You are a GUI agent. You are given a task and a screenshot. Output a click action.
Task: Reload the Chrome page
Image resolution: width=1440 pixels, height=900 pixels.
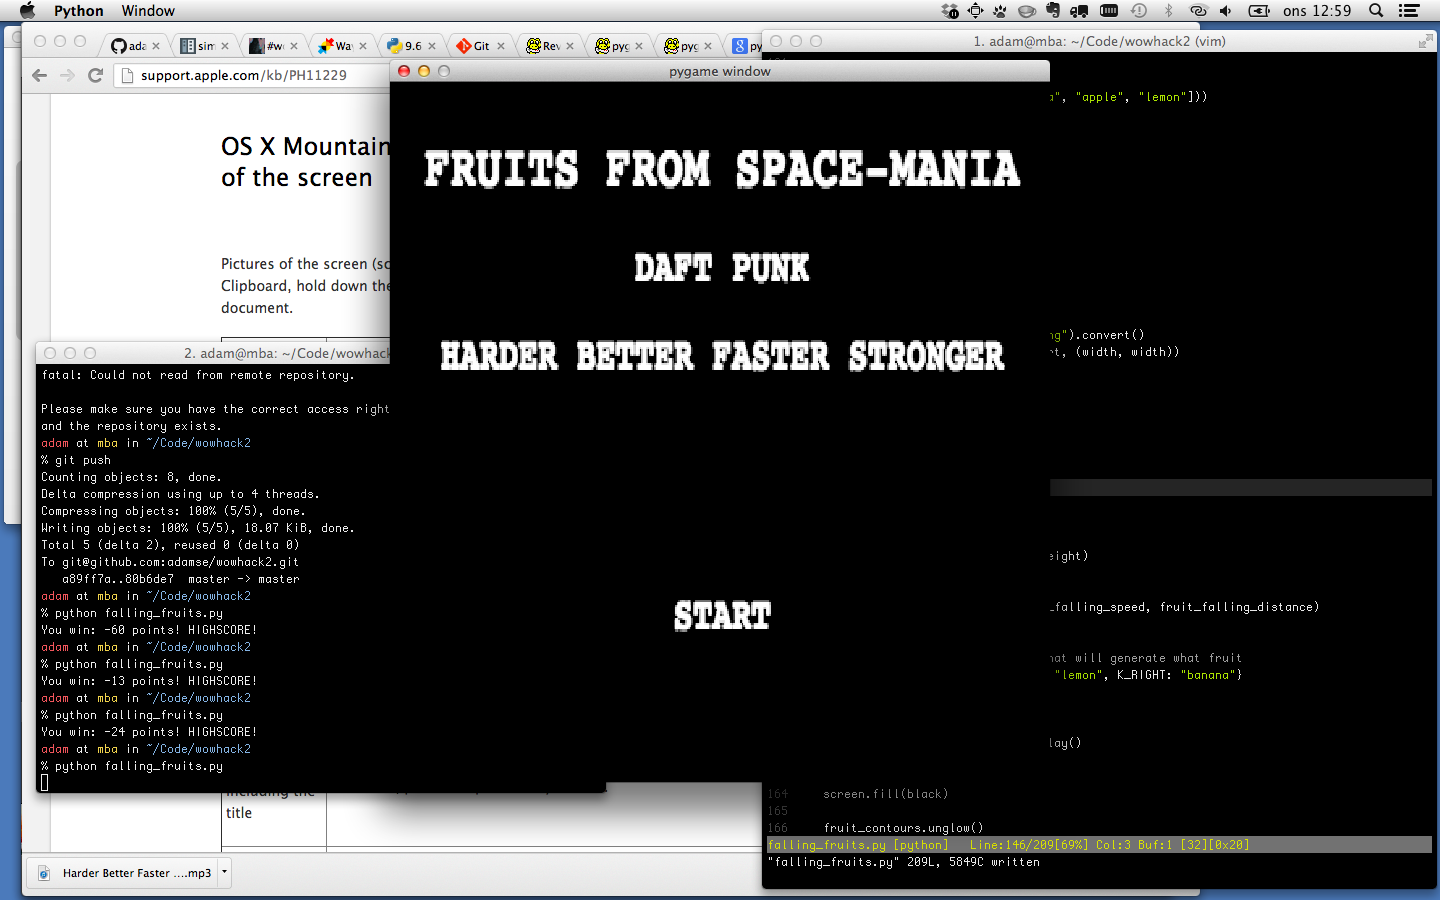click(x=96, y=75)
